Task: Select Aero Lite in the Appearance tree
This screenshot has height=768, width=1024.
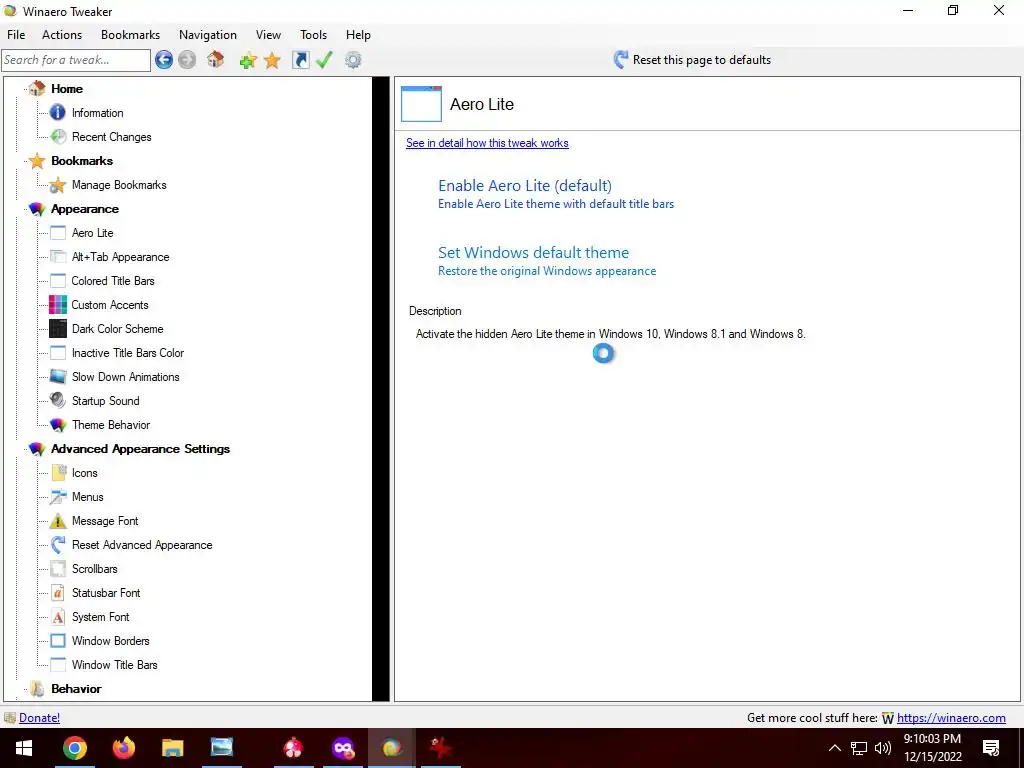Action: [x=93, y=232]
